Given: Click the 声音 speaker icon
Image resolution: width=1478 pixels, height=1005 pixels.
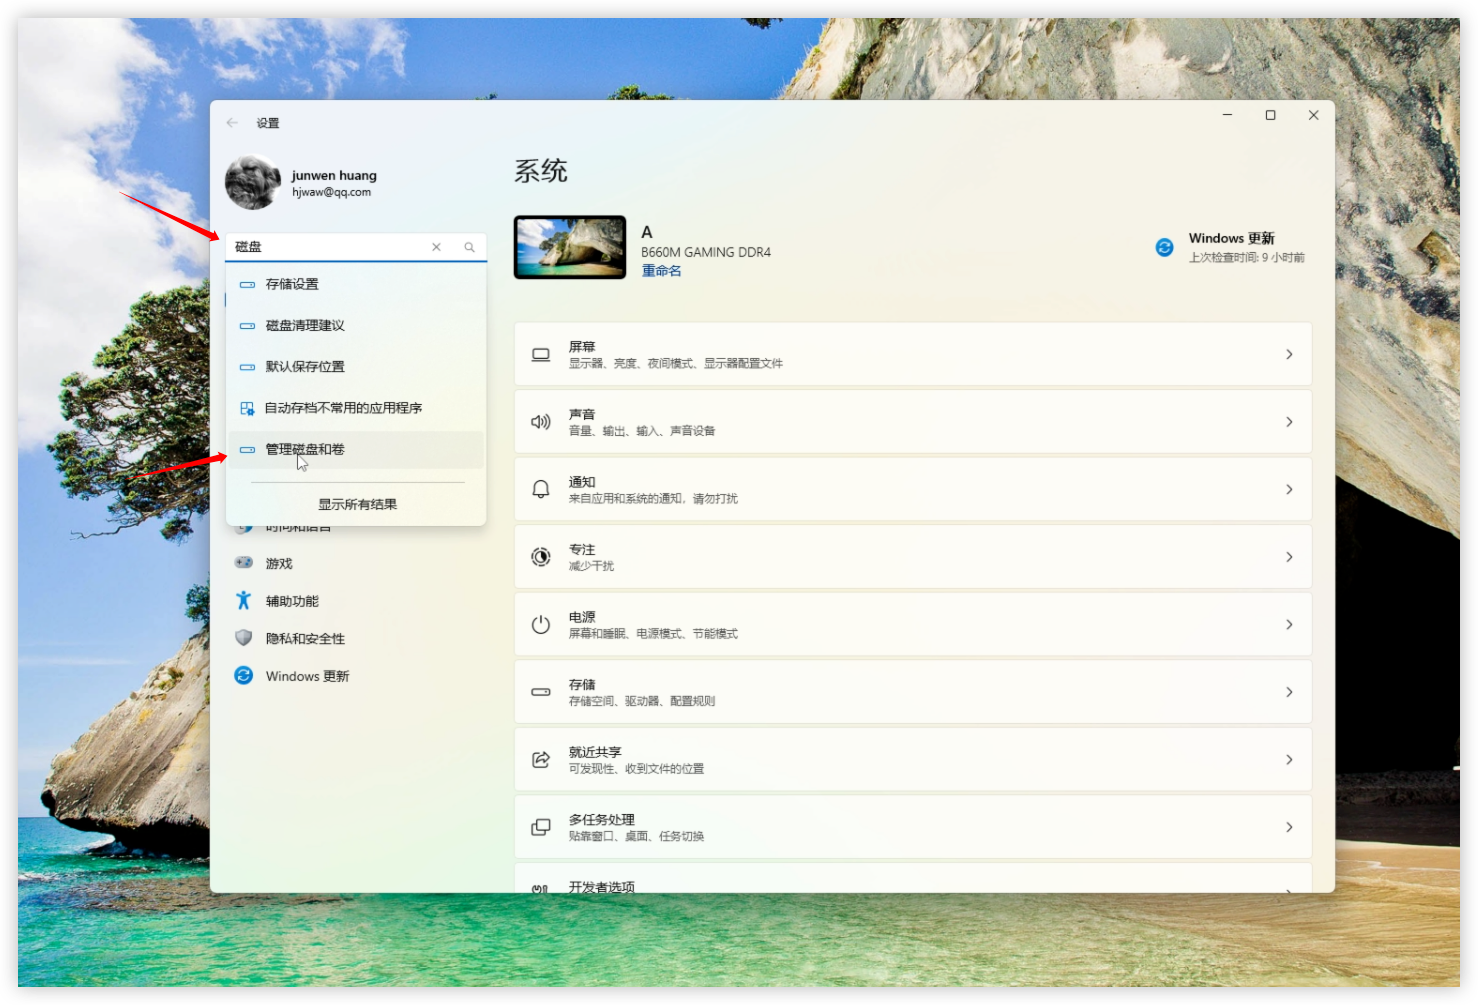Looking at the screenshot, I should [541, 422].
